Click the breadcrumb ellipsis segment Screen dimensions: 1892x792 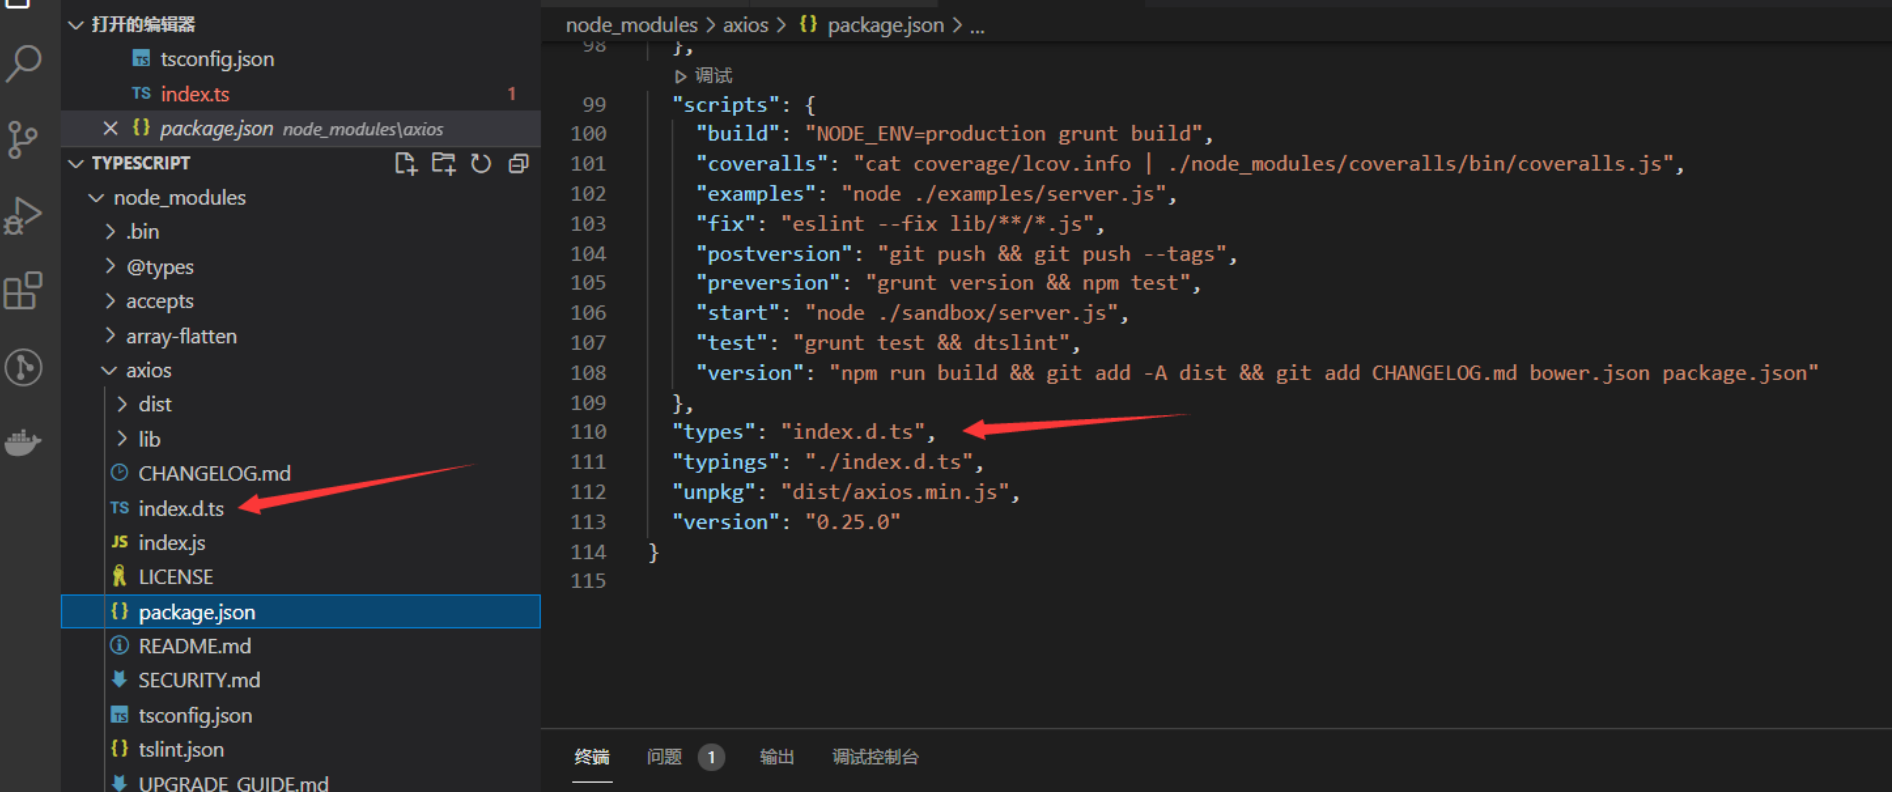tap(977, 26)
